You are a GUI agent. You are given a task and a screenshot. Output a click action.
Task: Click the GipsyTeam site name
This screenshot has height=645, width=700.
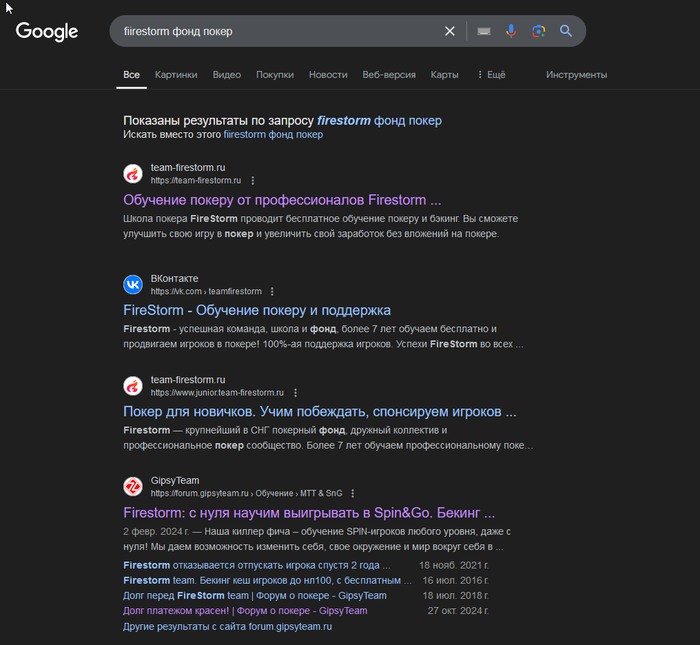[175, 481]
